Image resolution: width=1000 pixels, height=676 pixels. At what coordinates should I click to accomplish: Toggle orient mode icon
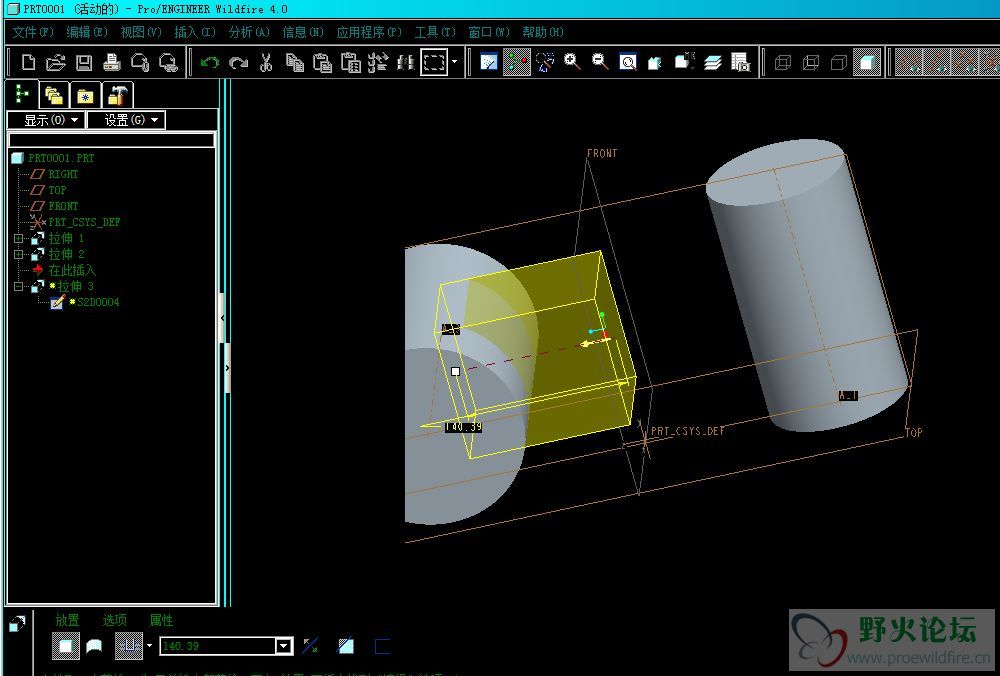point(545,62)
